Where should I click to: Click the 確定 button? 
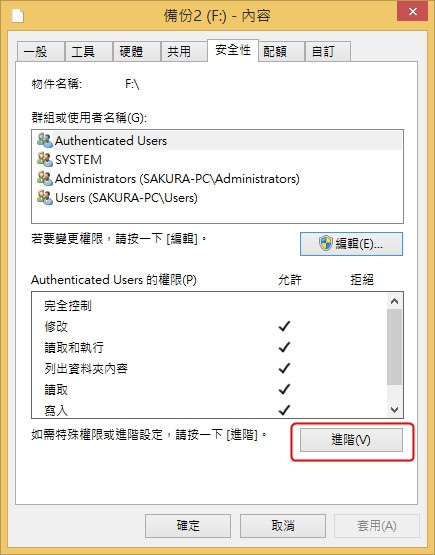pos(188,526)
